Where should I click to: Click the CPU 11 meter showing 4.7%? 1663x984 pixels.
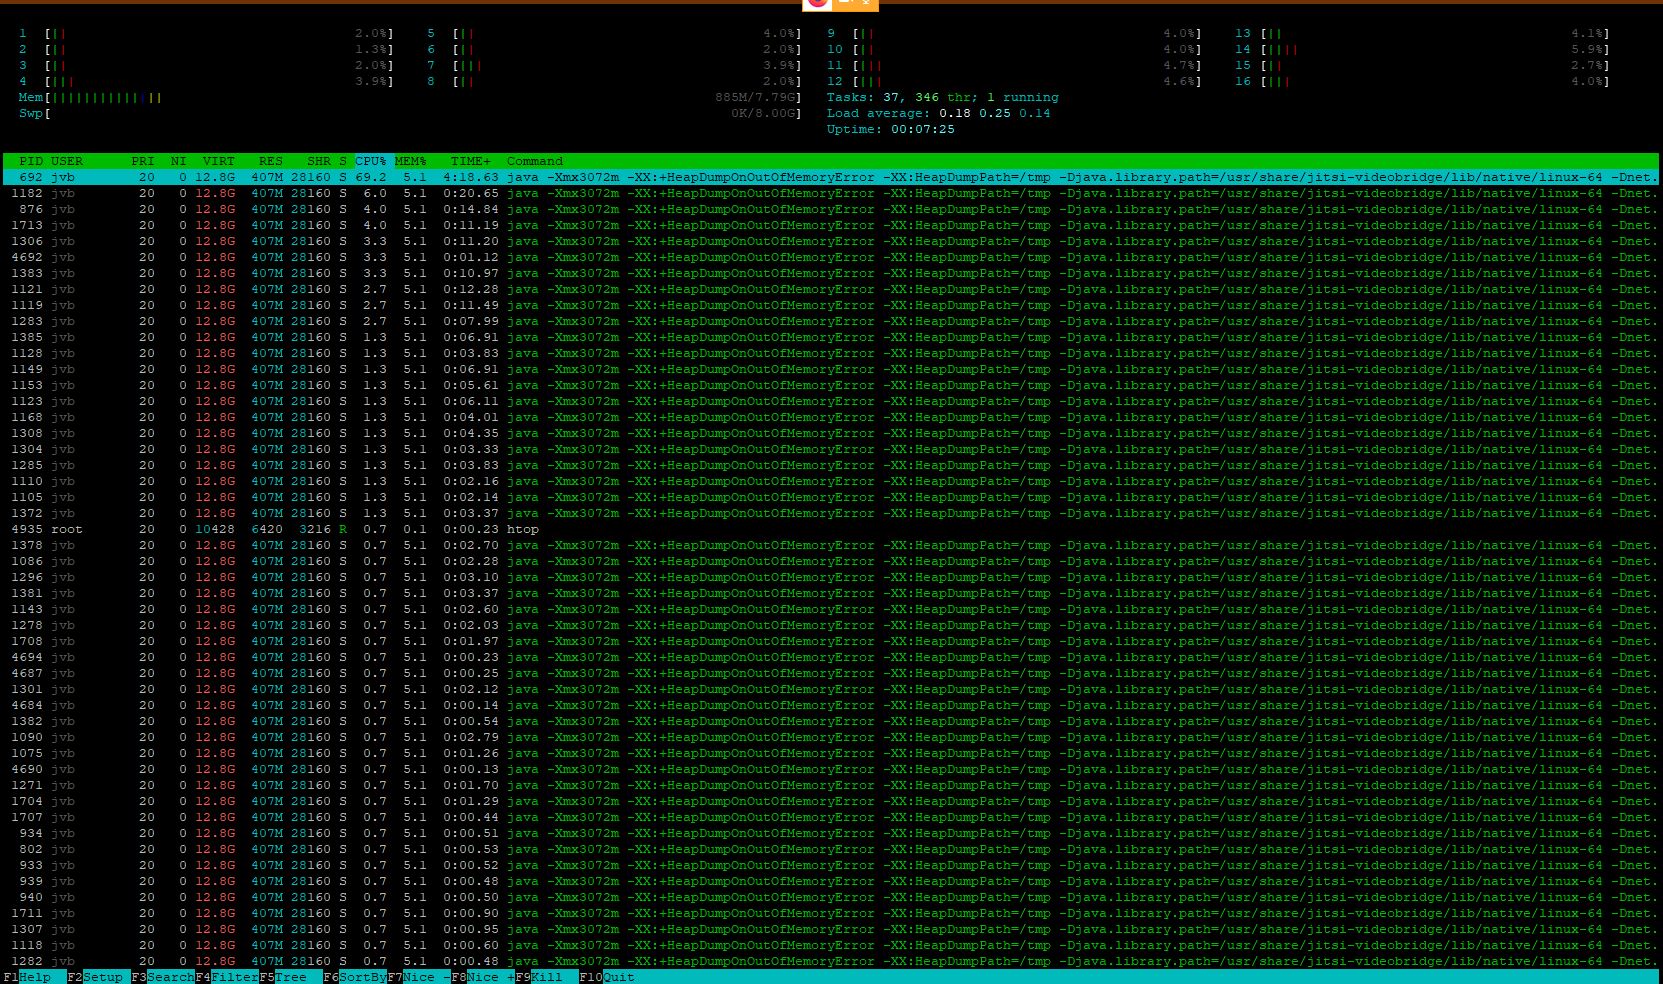pyautogui.click(x=1014, y=65)
